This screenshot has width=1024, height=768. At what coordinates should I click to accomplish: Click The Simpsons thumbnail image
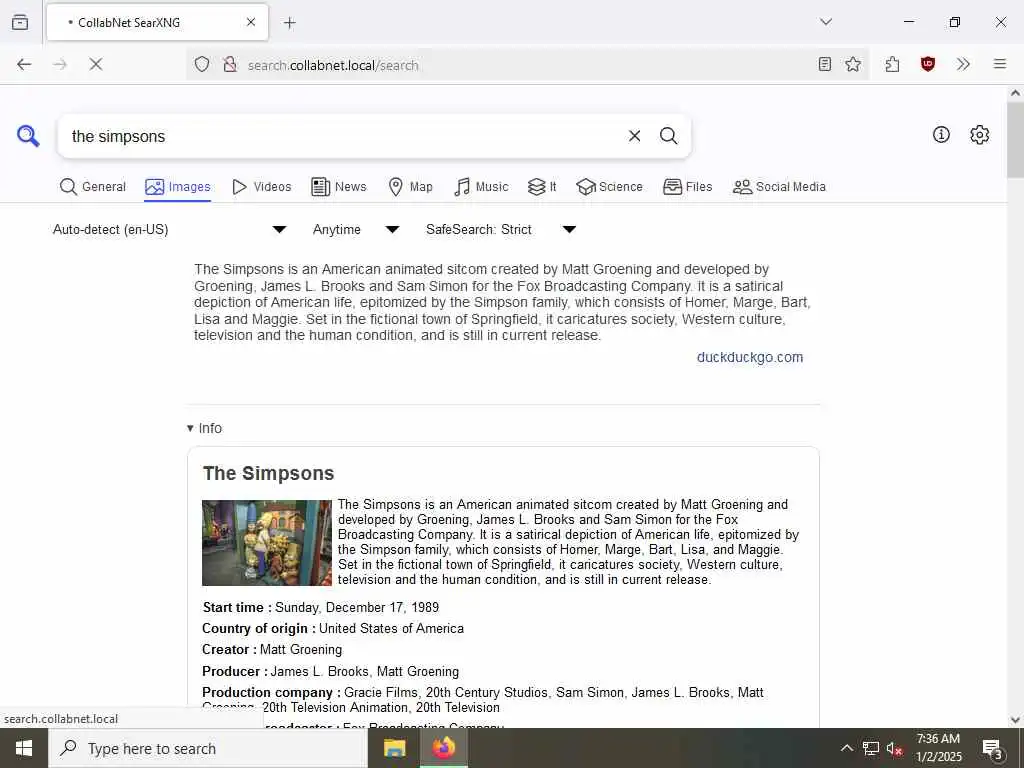pos(266,543)
